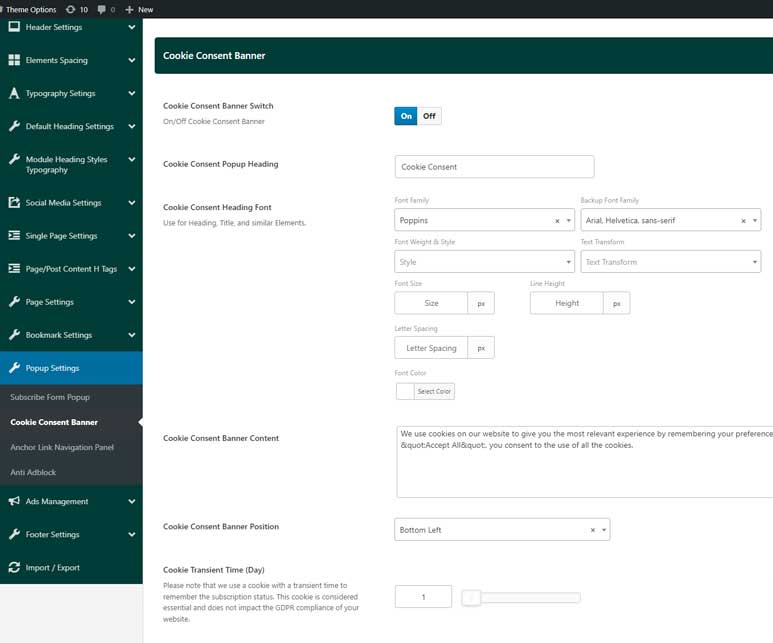This screenshot has width=773, height=643.
Task: Open the Backup Font Family dropdown arrow
Action: [x=755, y=221]
